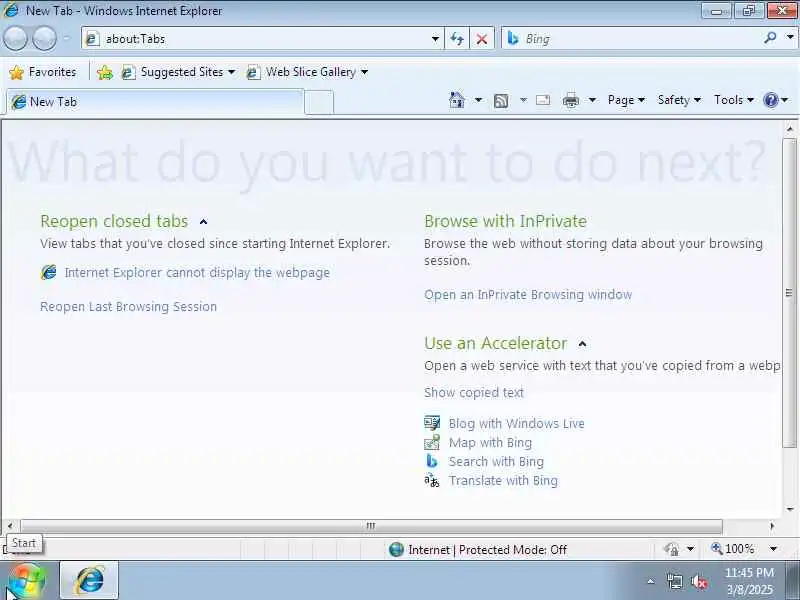
Task: Click Internet Protected Mode: Off status text
Action: (x=487, y=549)
